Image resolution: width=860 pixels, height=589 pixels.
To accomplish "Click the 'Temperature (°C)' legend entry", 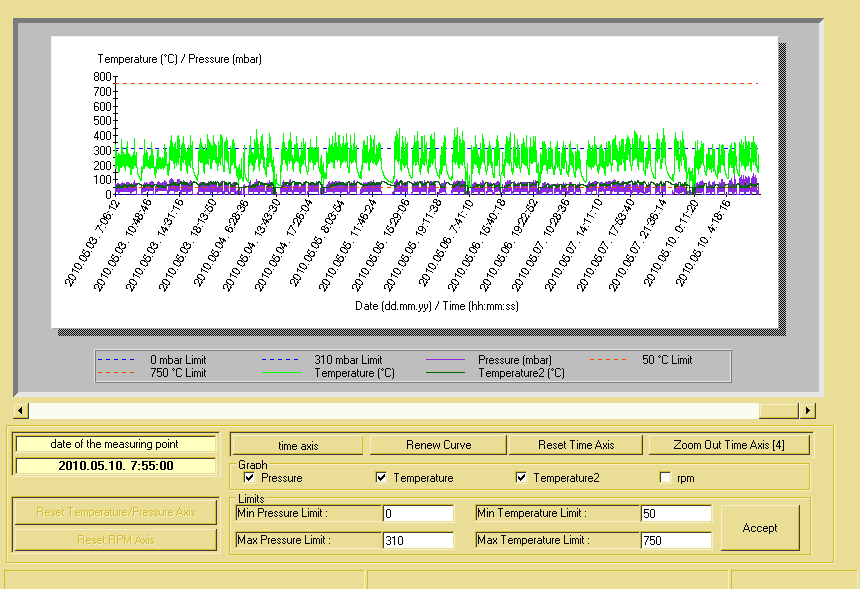I will (354, 373).
